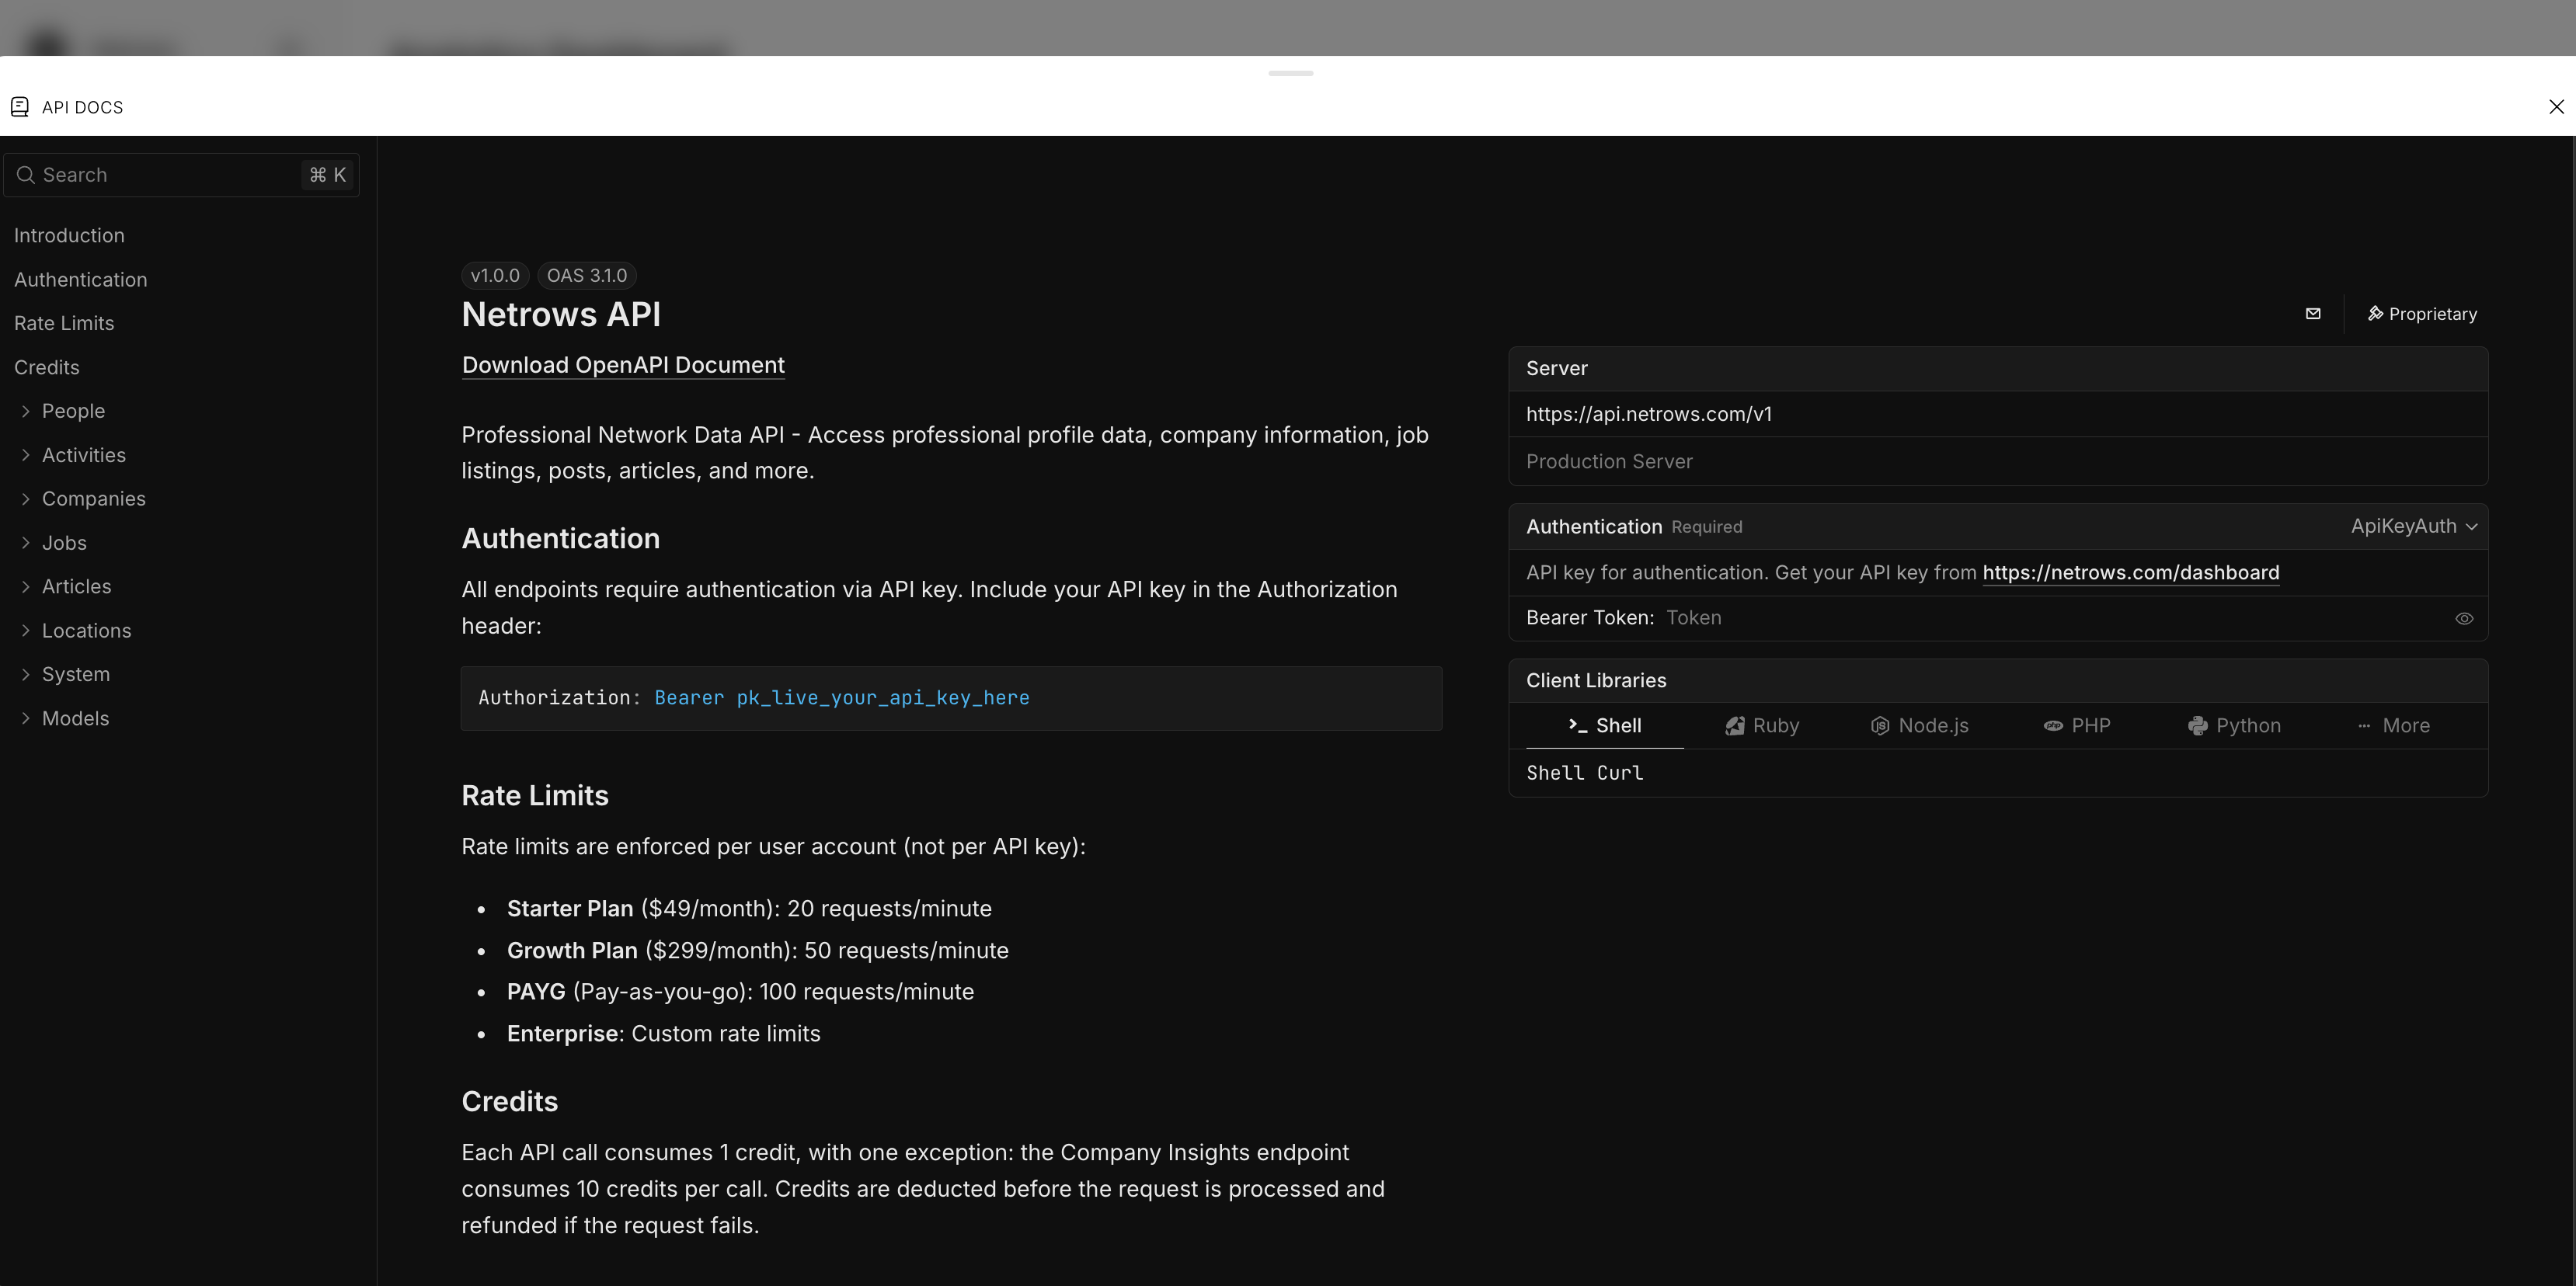Select the Python client library icon
The image size is (2576, 1286).
[x=2199, y=726]
